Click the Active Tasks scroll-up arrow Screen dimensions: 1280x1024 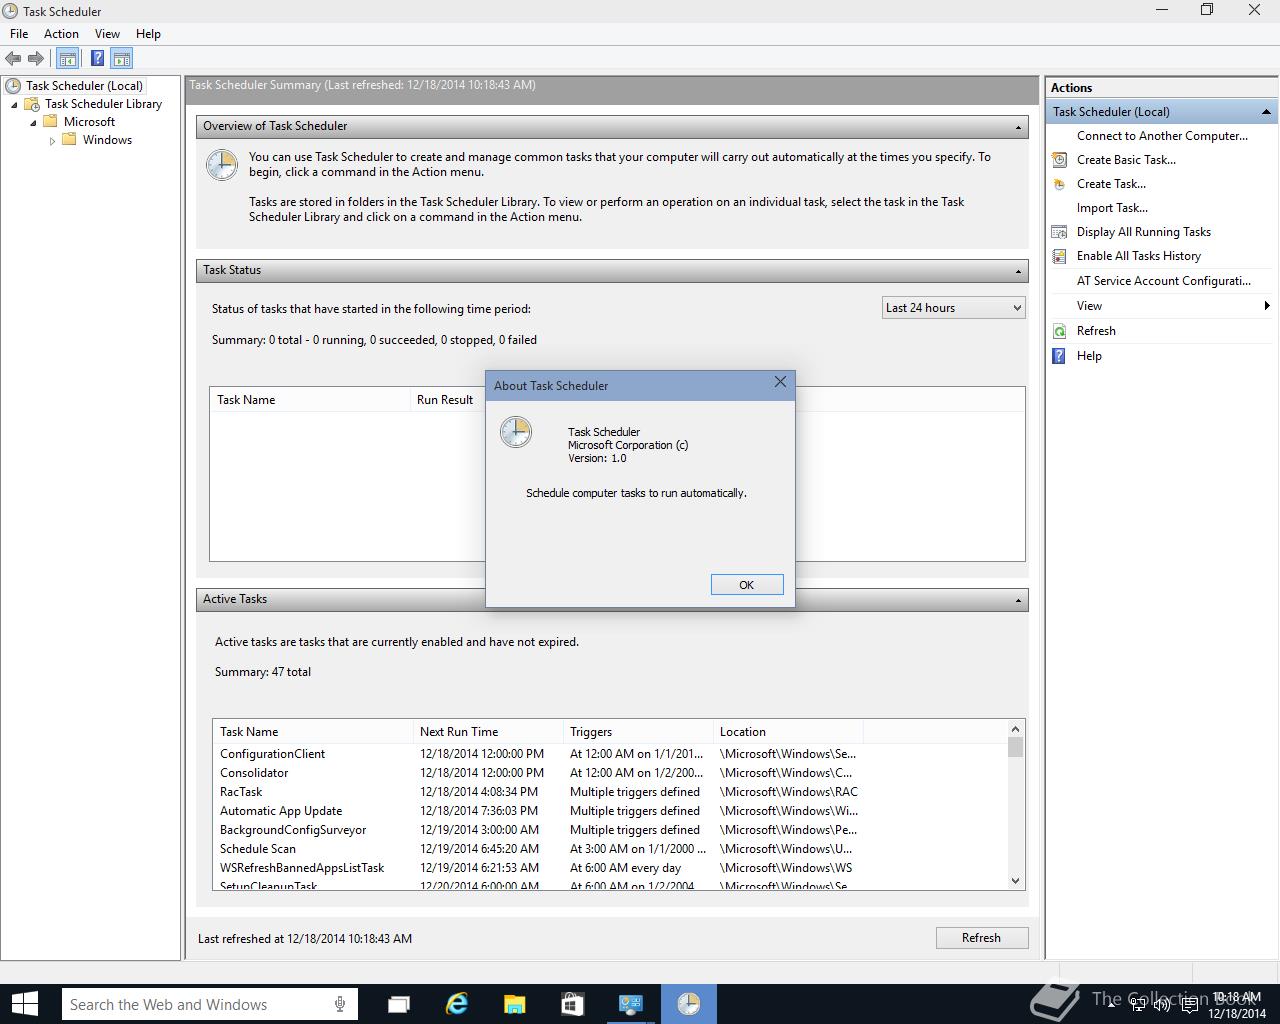coord(1015,729)
